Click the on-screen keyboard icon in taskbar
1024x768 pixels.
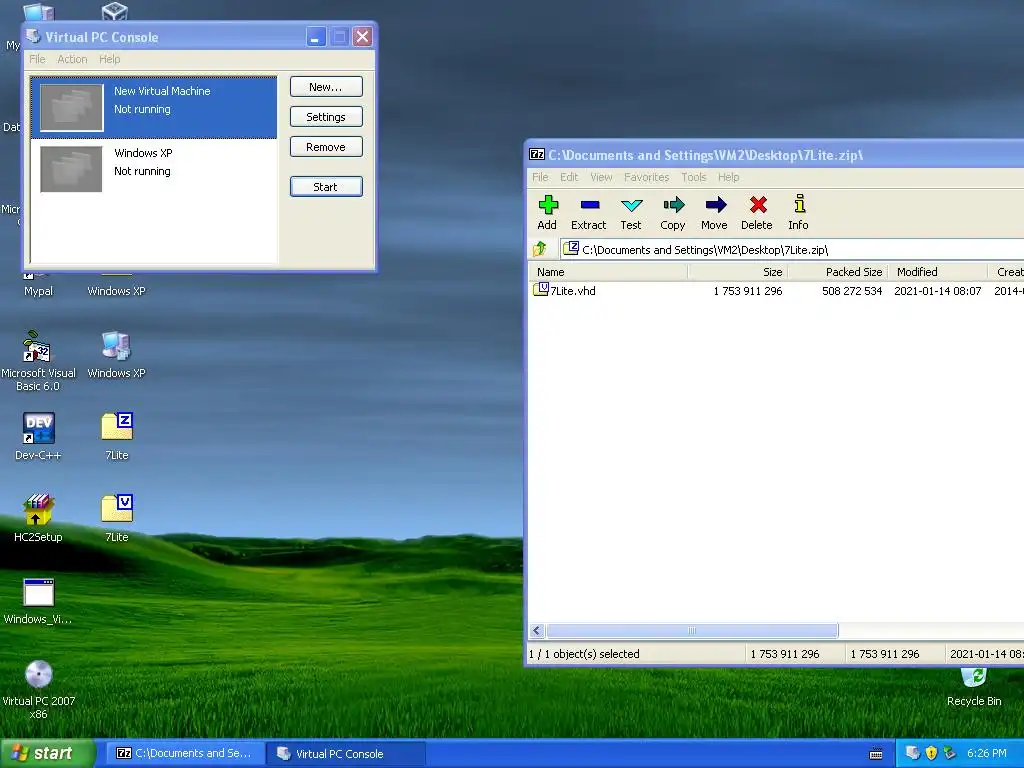[x=876, y=754]
